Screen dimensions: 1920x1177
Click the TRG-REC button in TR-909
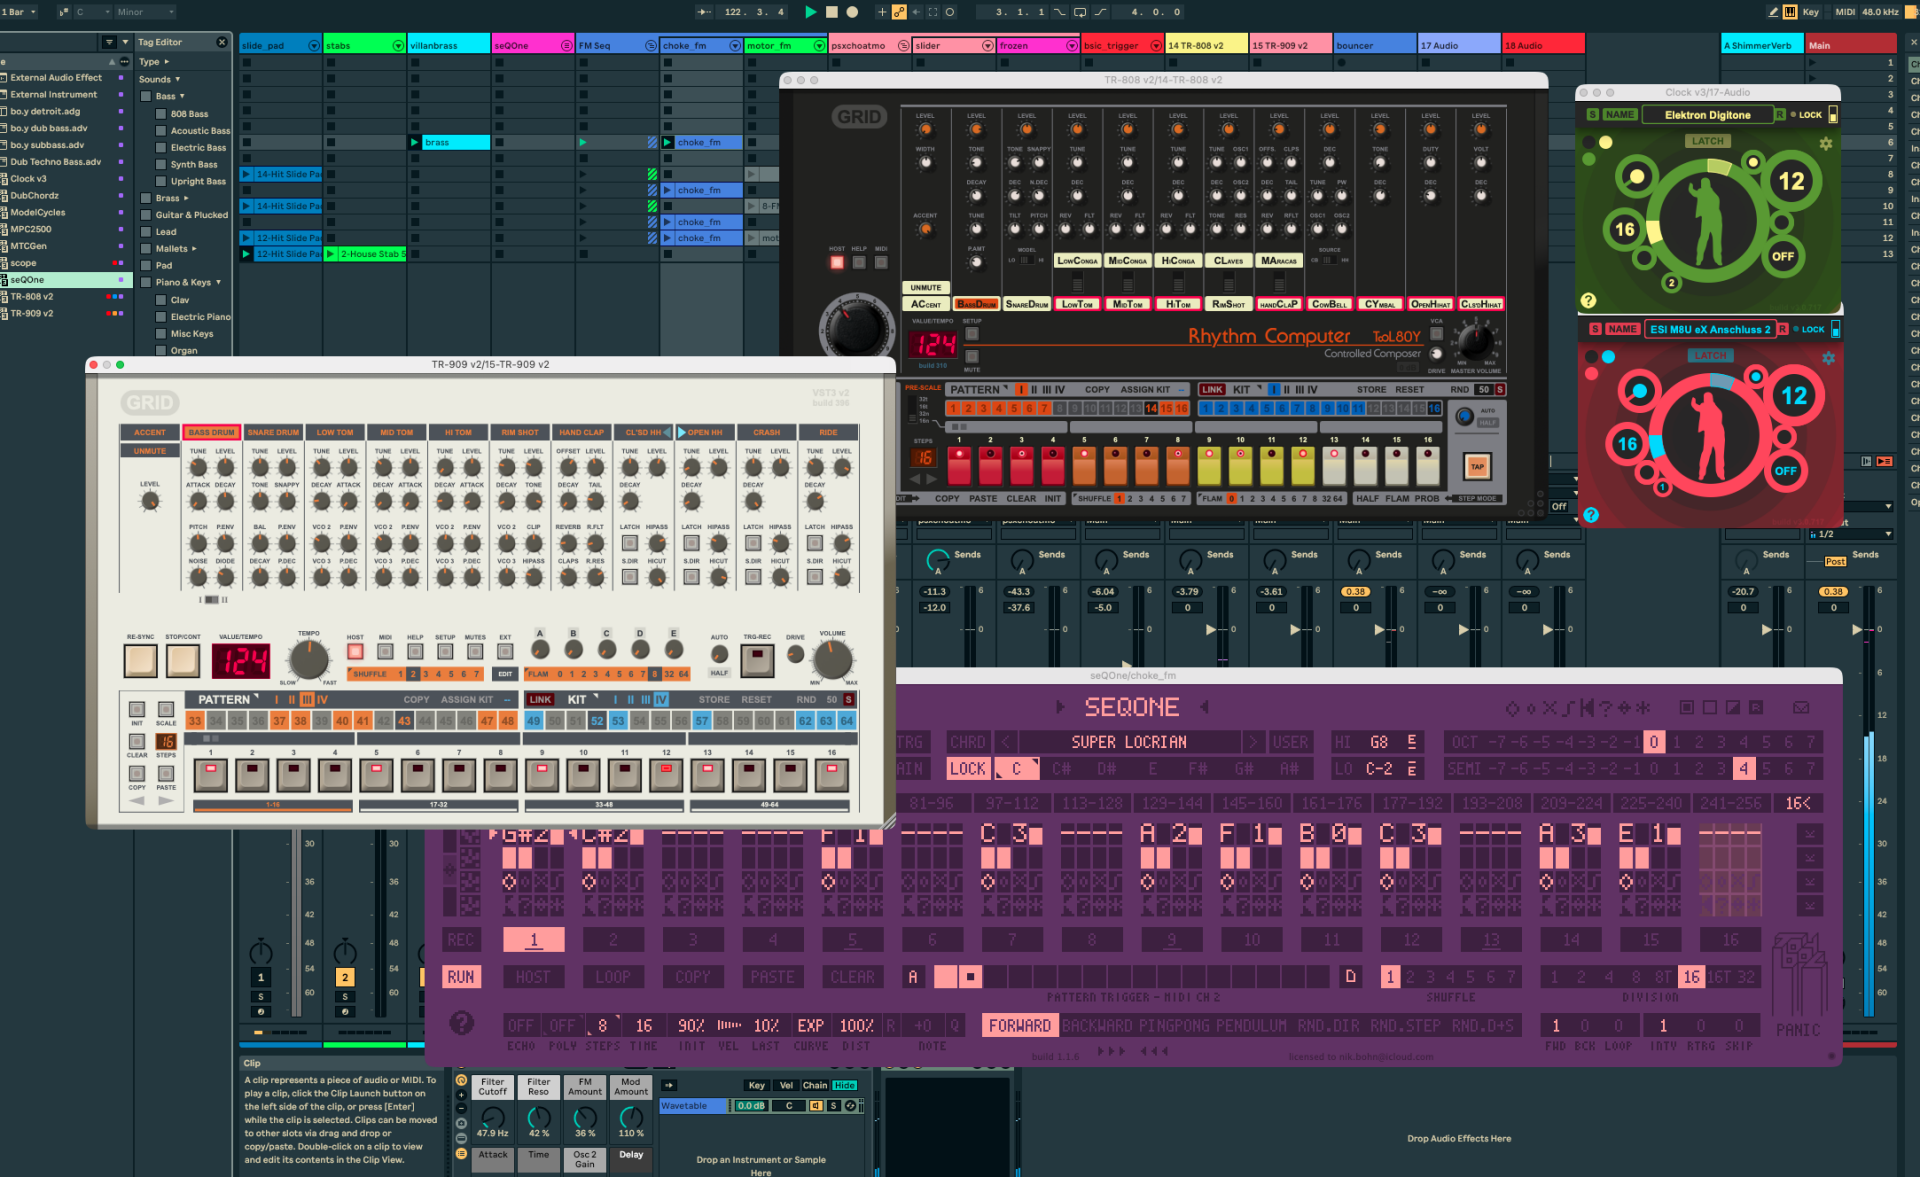757,660
